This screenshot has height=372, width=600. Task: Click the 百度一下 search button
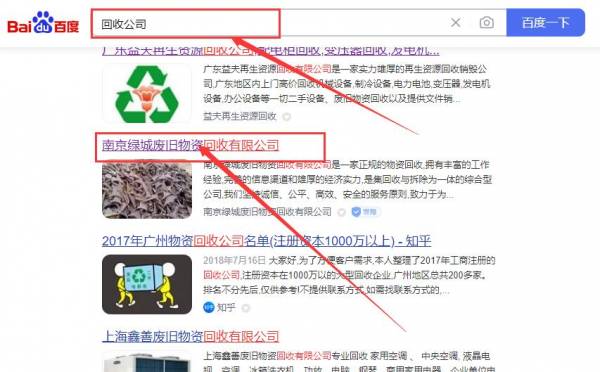click(x=545, y=23)
